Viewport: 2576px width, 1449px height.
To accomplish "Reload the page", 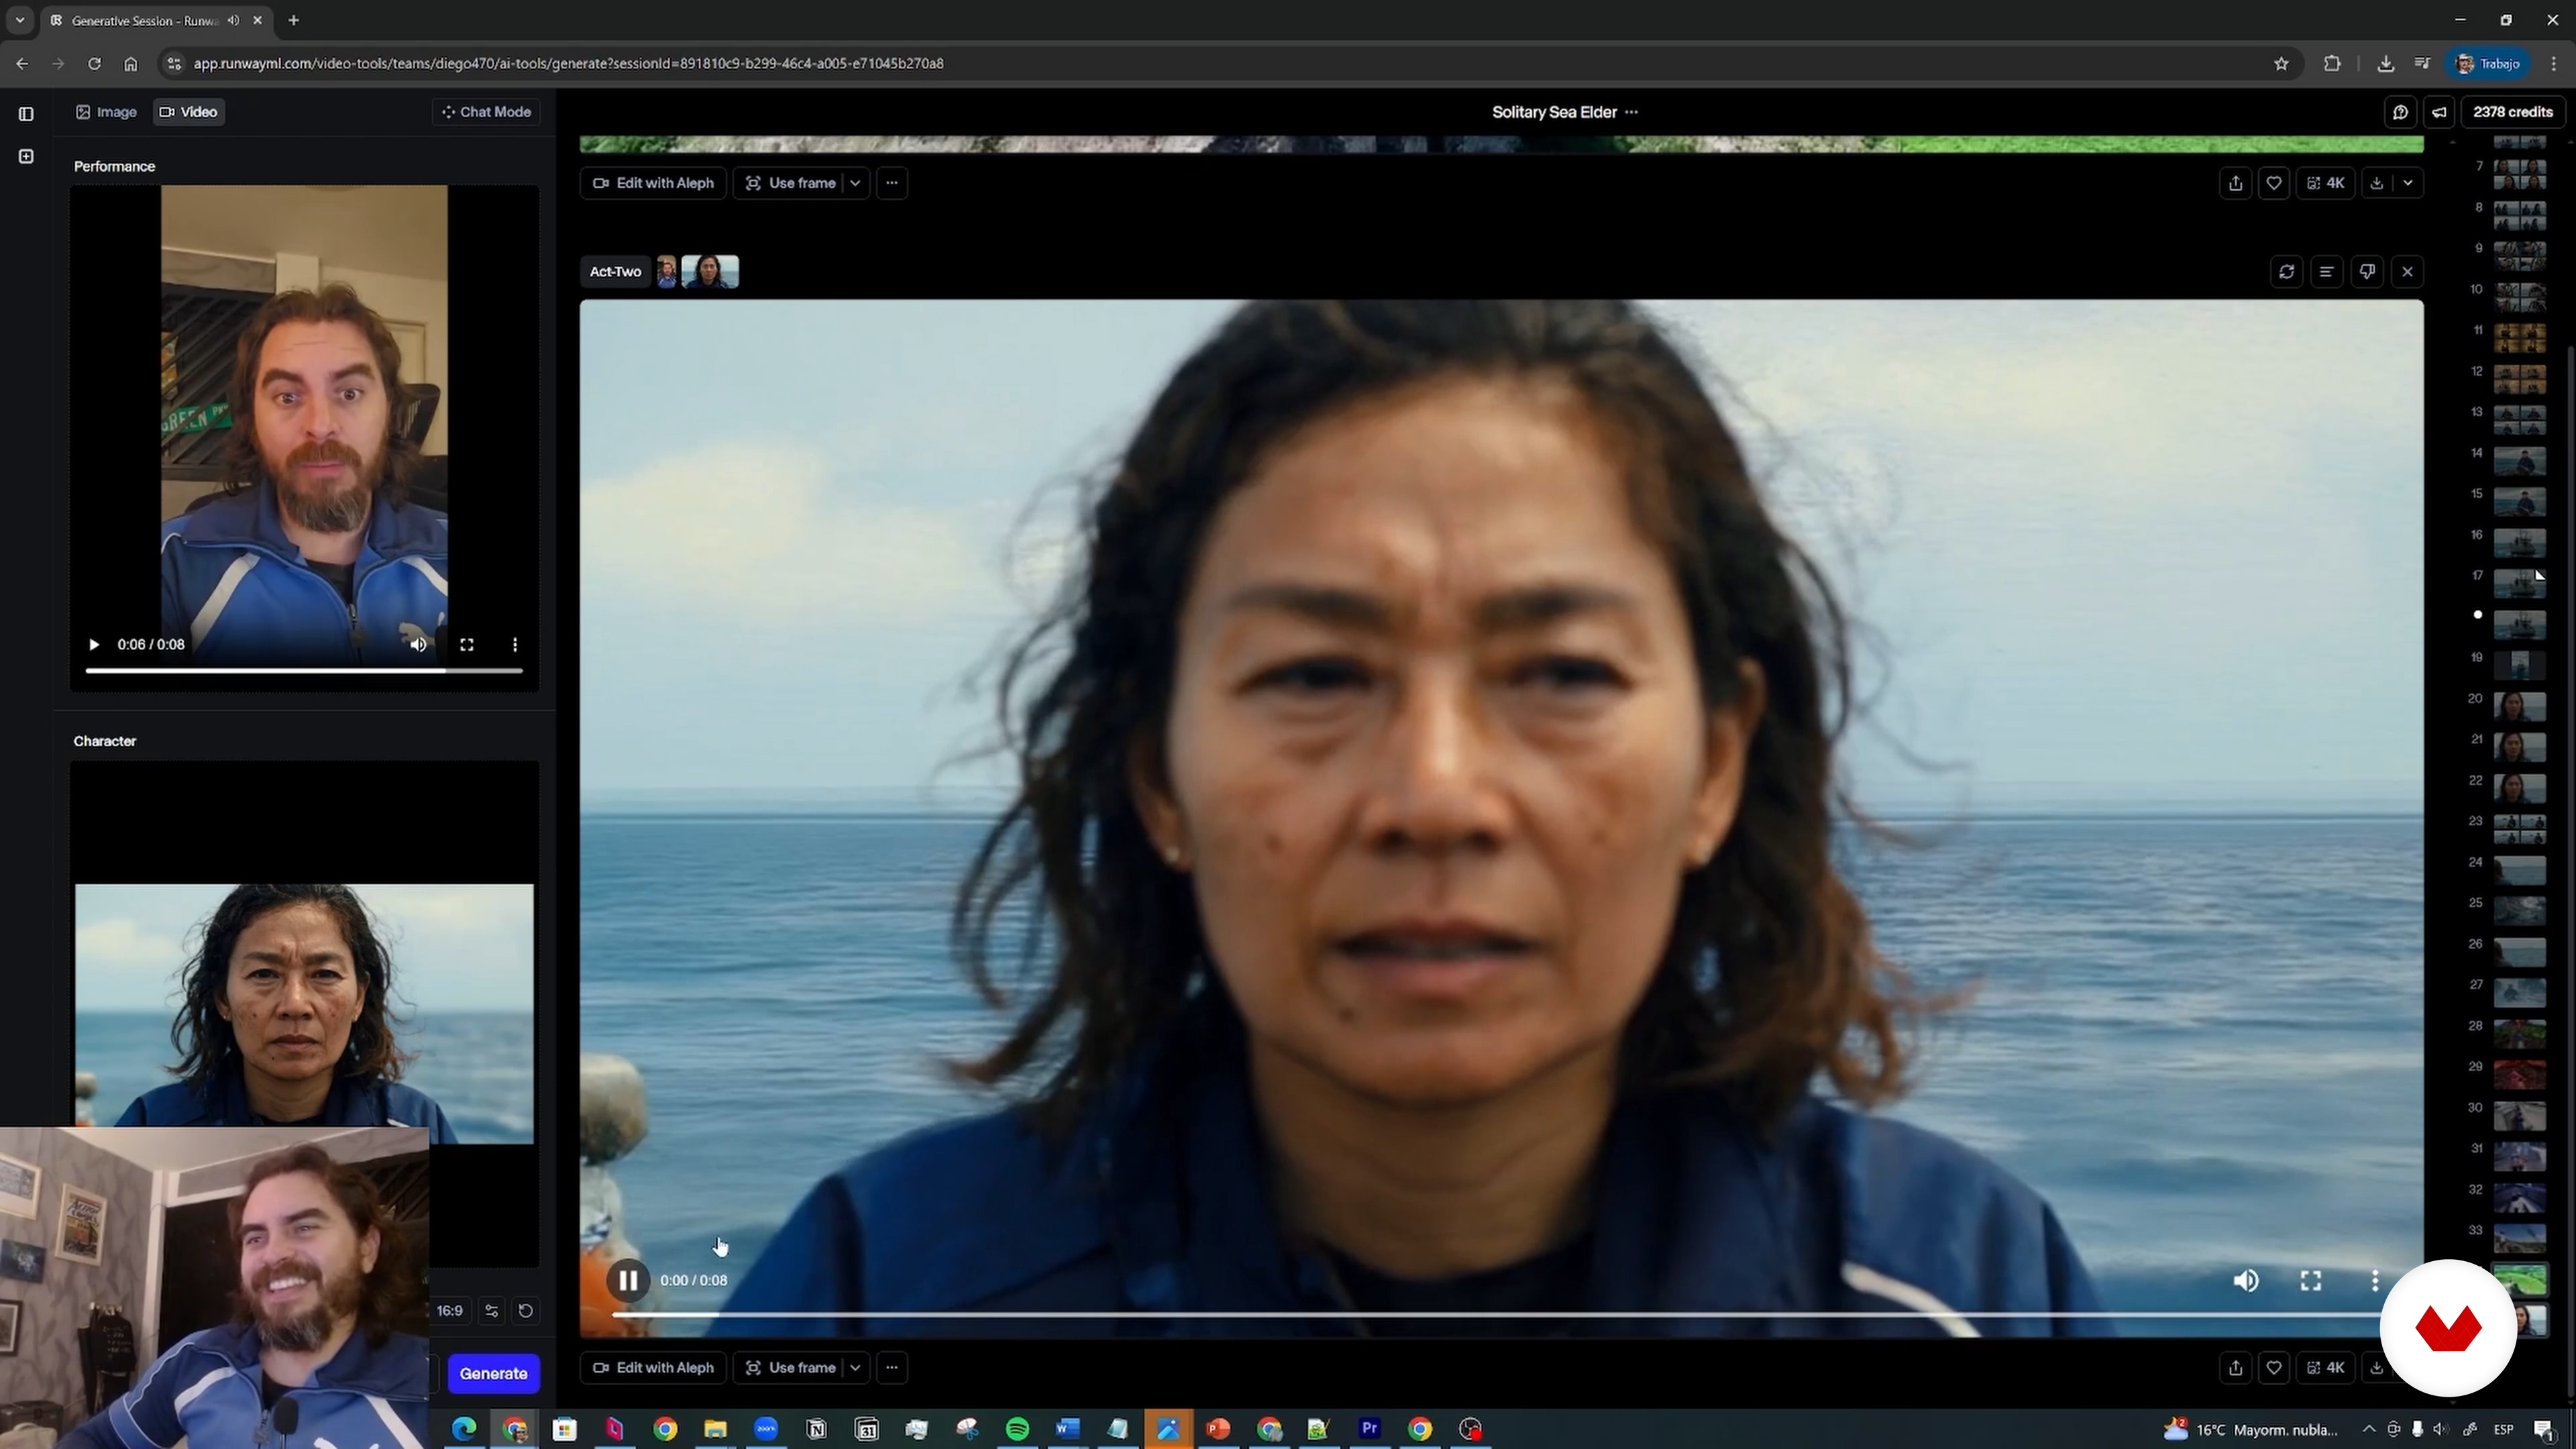I will [94, 63].
